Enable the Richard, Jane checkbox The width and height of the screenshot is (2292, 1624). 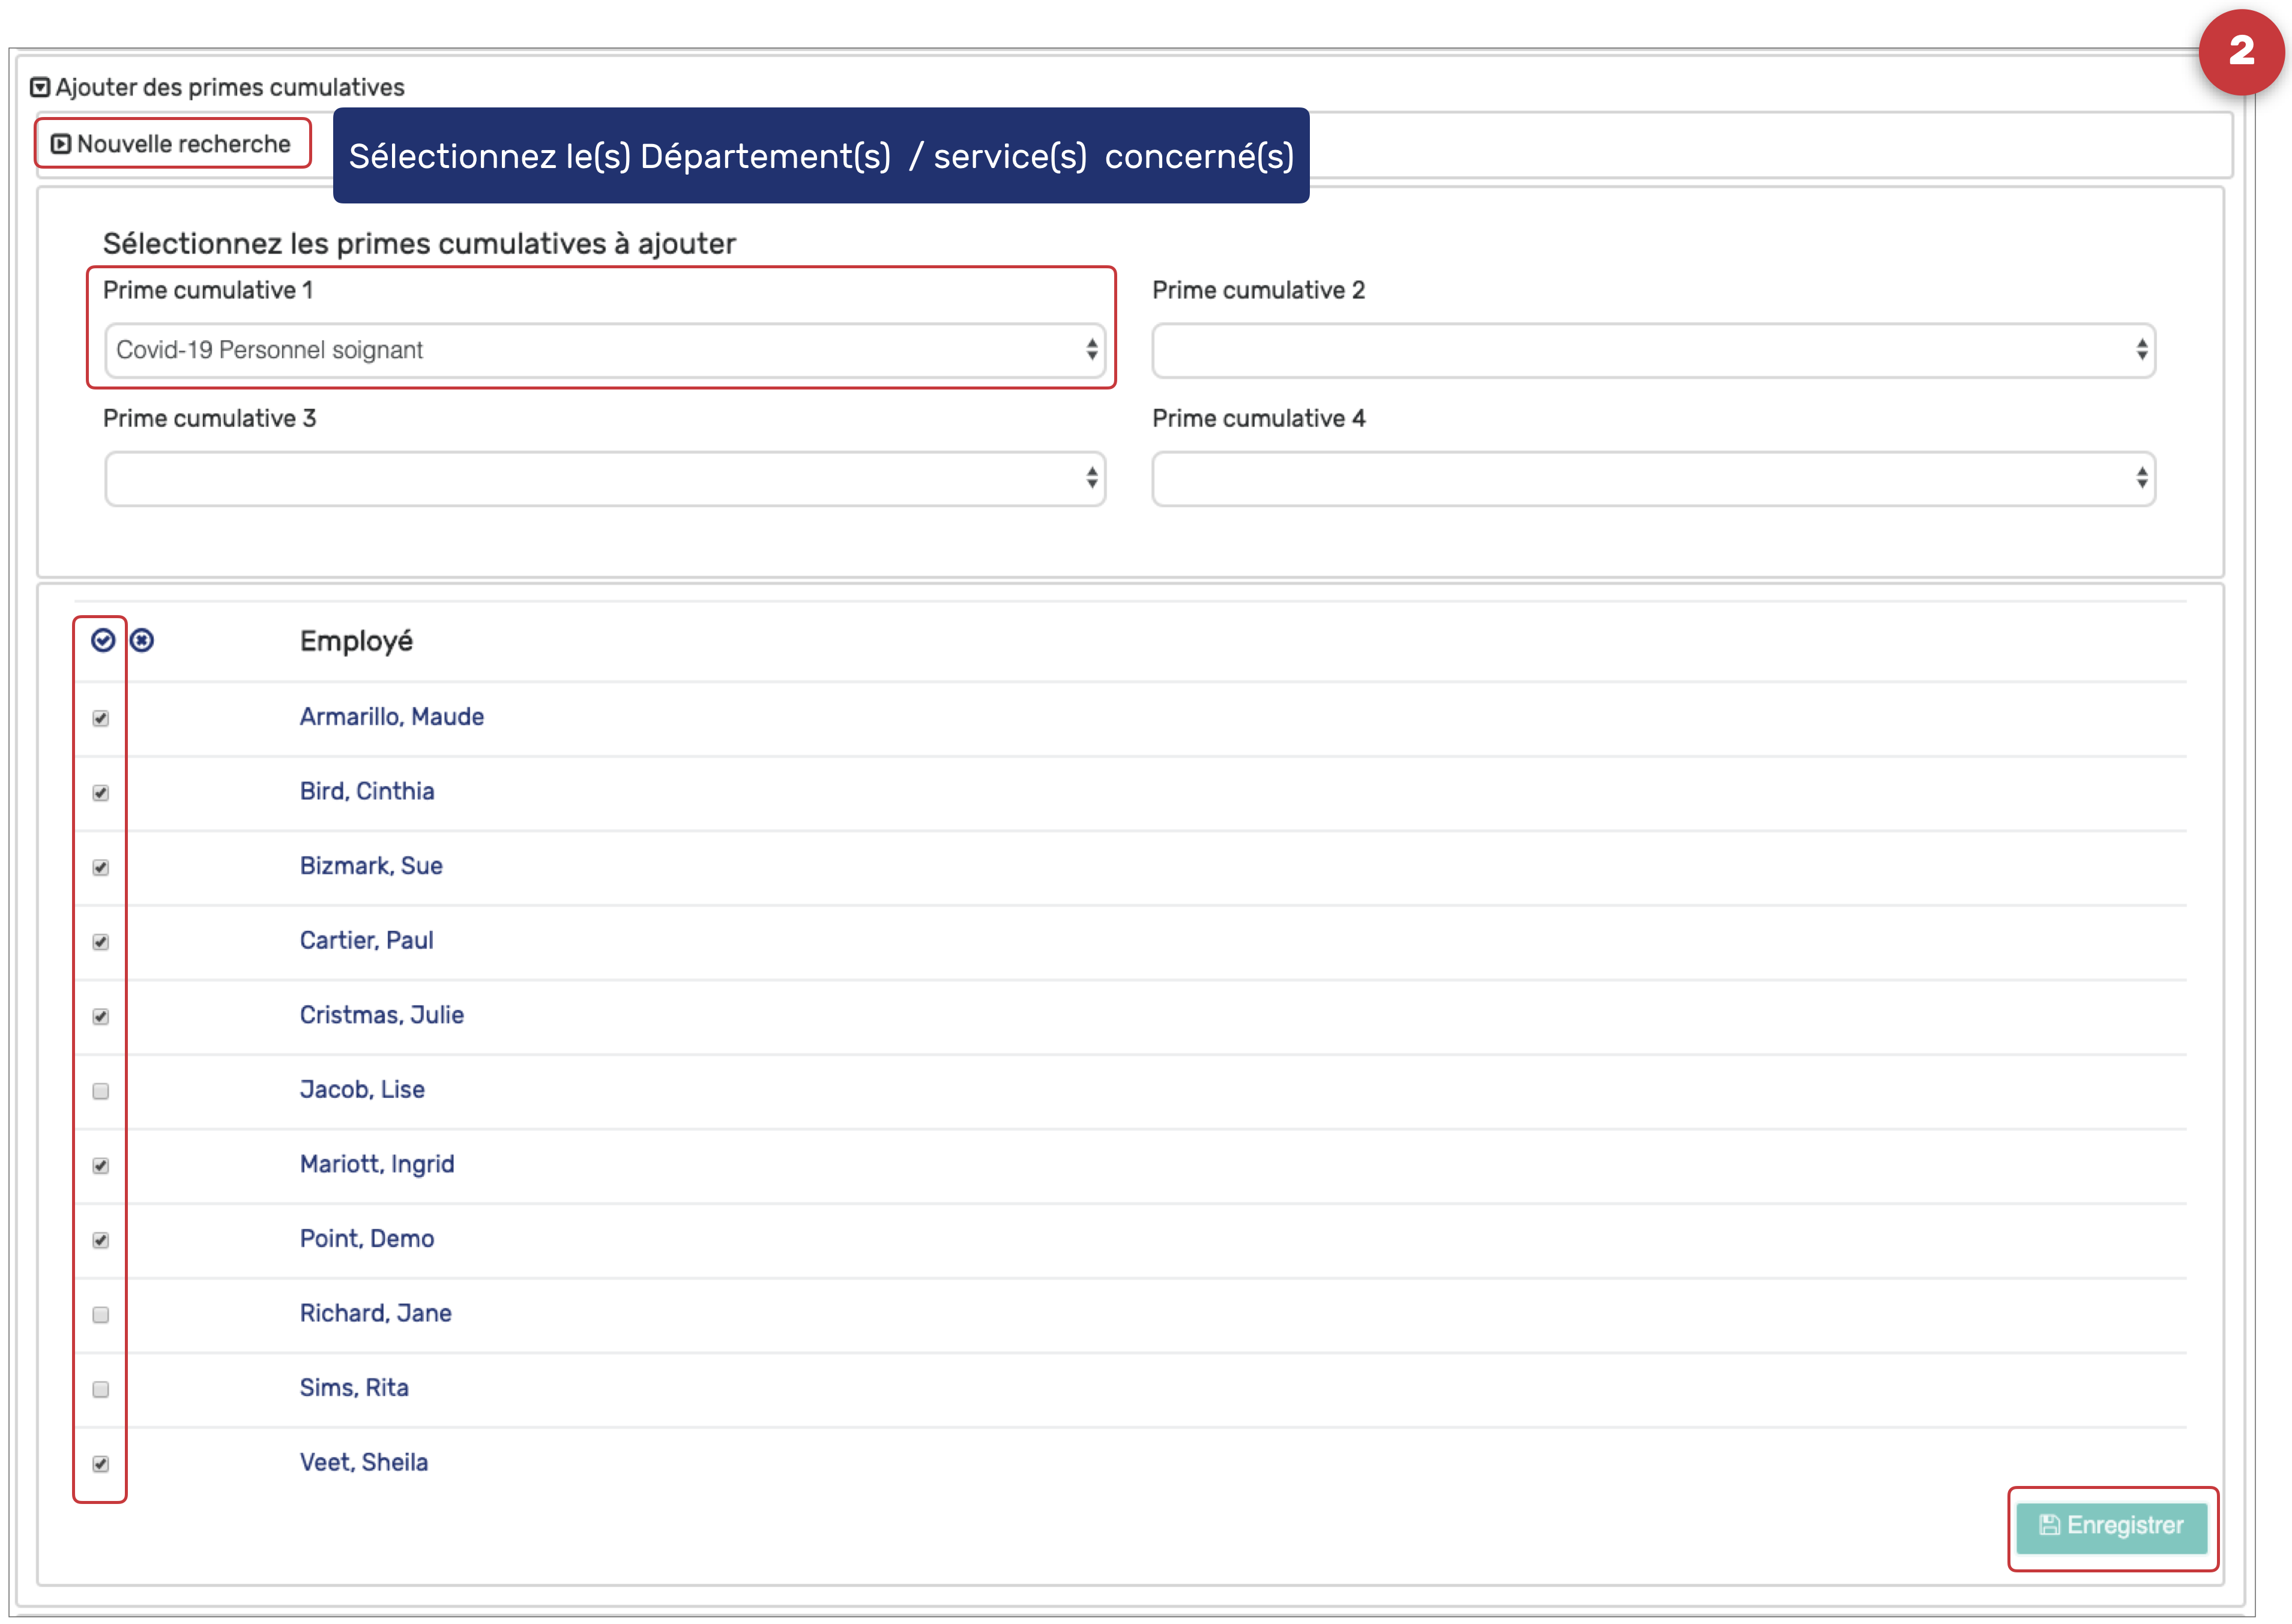(x=101, y=1315)
